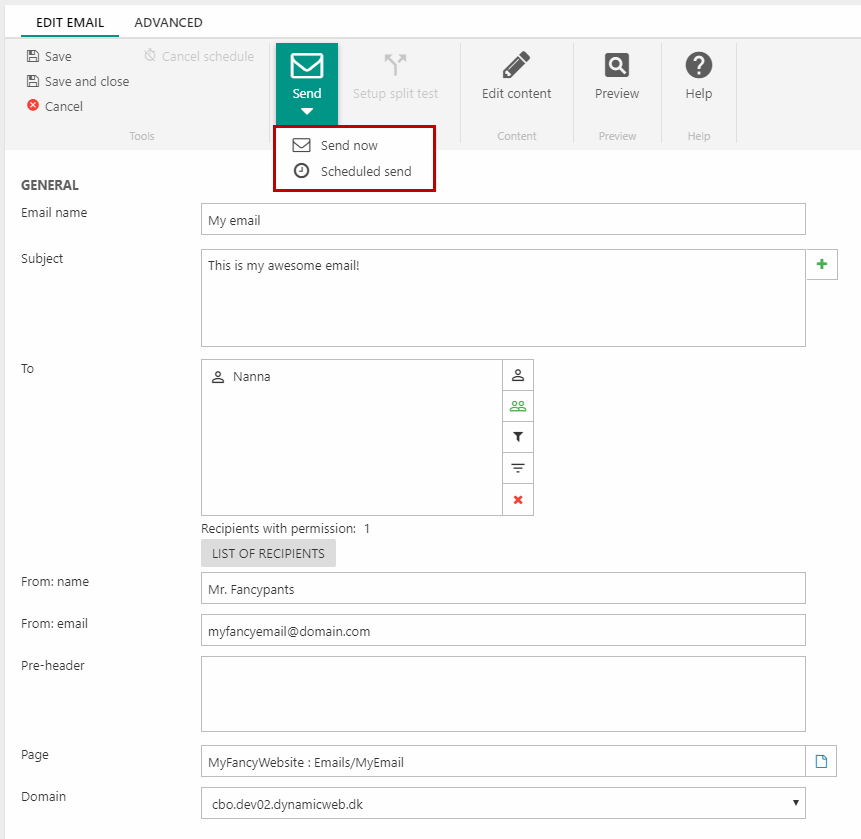Click the red Cancel icon

[33, 106]
